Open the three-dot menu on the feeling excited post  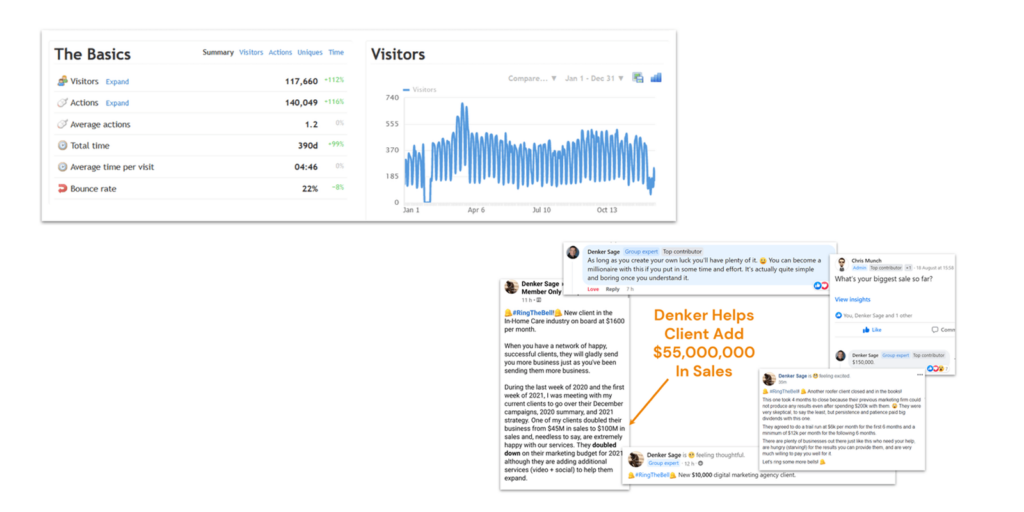click(920, 375)
